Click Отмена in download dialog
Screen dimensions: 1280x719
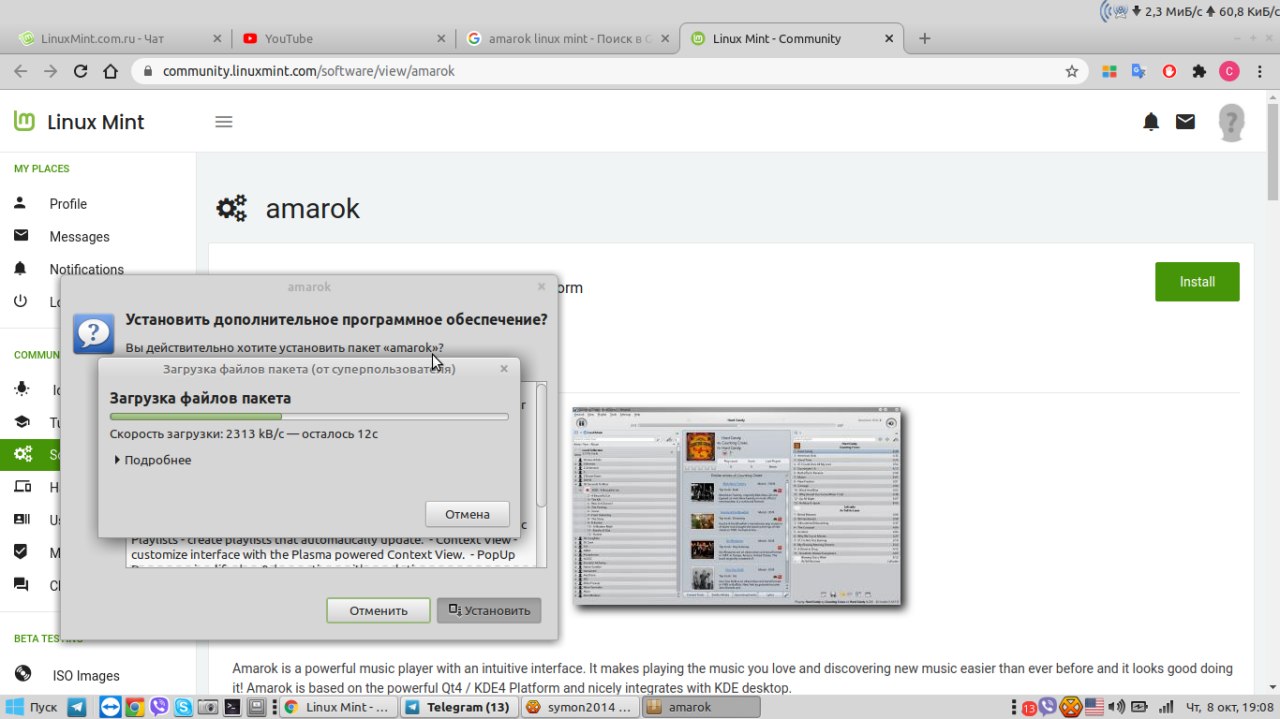pyautogui.click(x=467, y=514)
